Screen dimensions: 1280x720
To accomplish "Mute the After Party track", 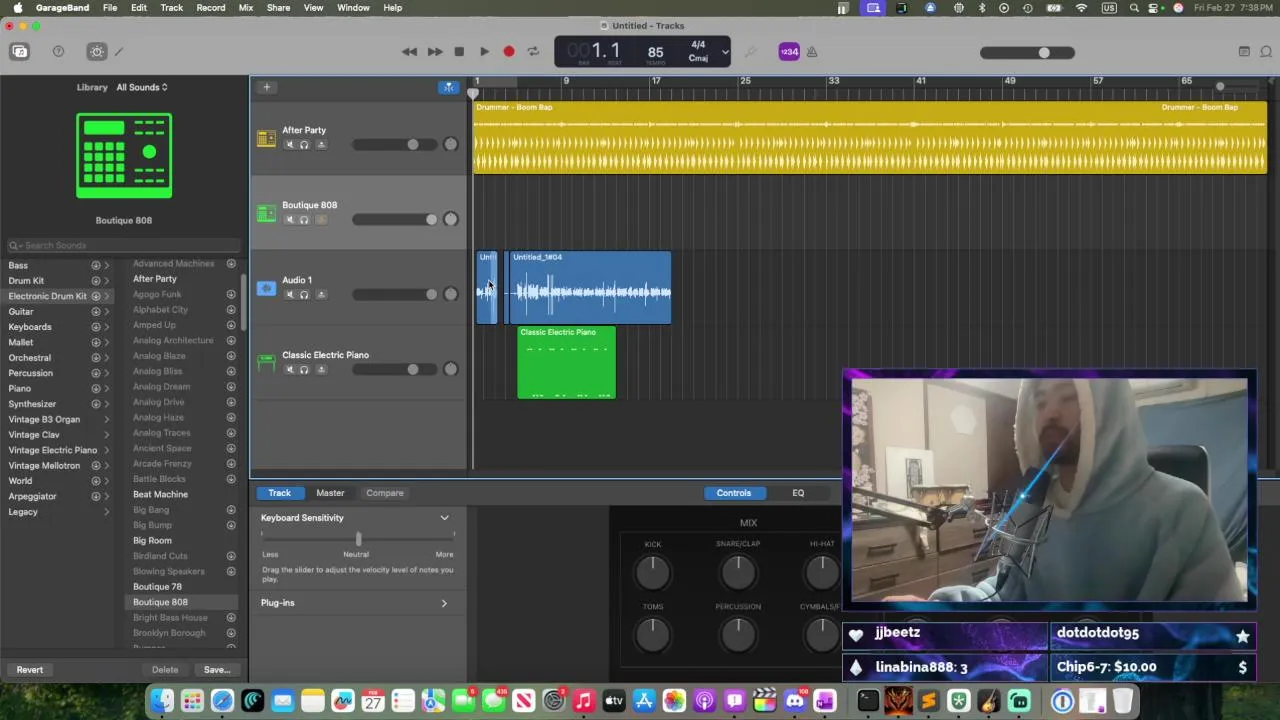I will click(x=290, y=145).
